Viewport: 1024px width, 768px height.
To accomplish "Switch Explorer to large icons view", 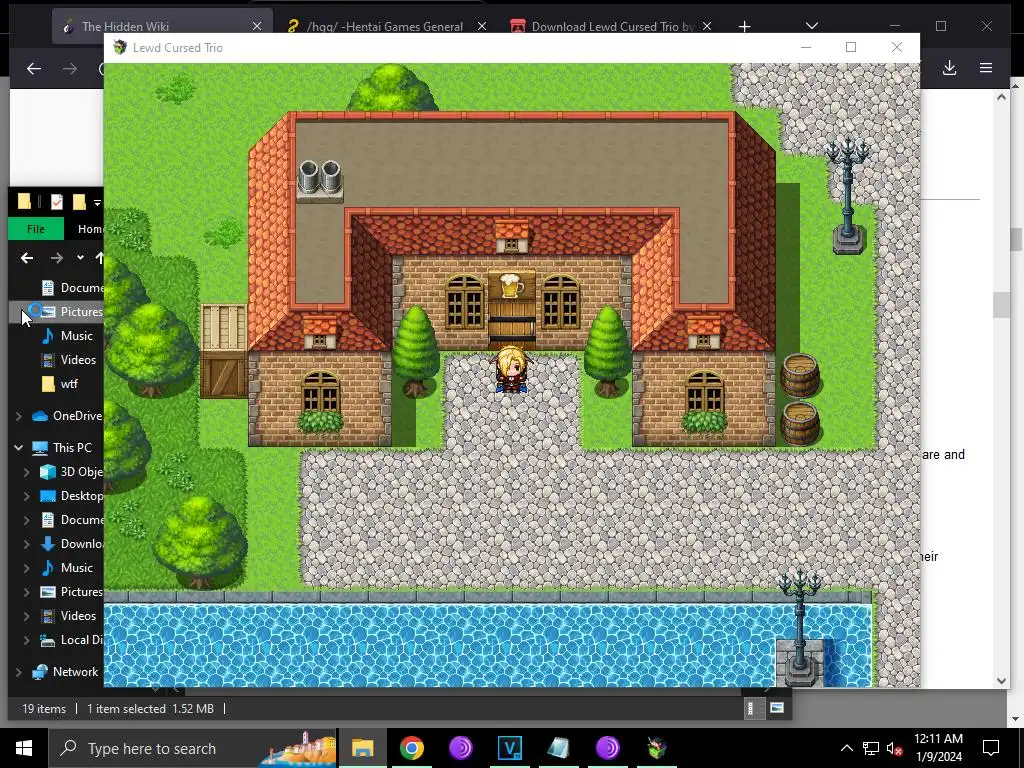I will pyautogui.click(x=776, y=708).
